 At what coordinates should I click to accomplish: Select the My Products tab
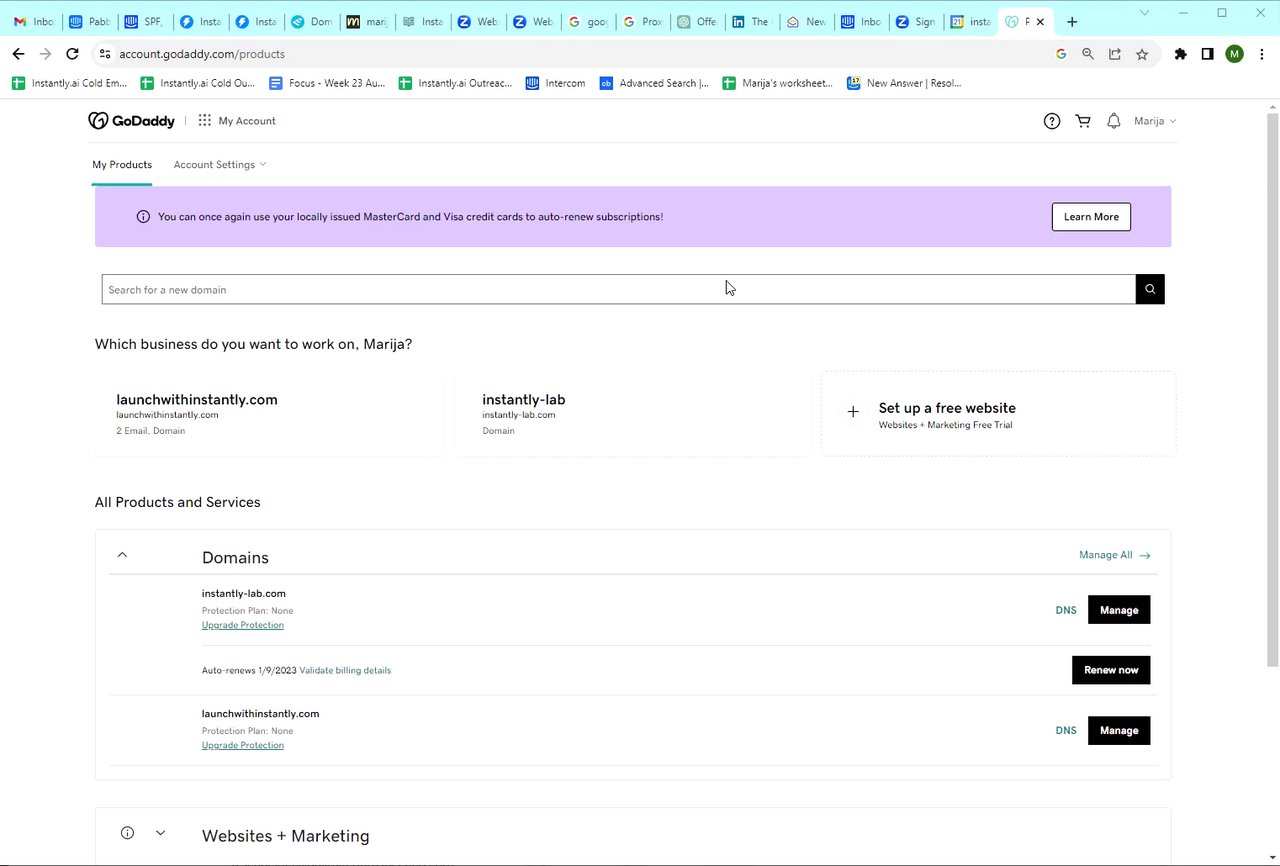(x=122, y=165)
